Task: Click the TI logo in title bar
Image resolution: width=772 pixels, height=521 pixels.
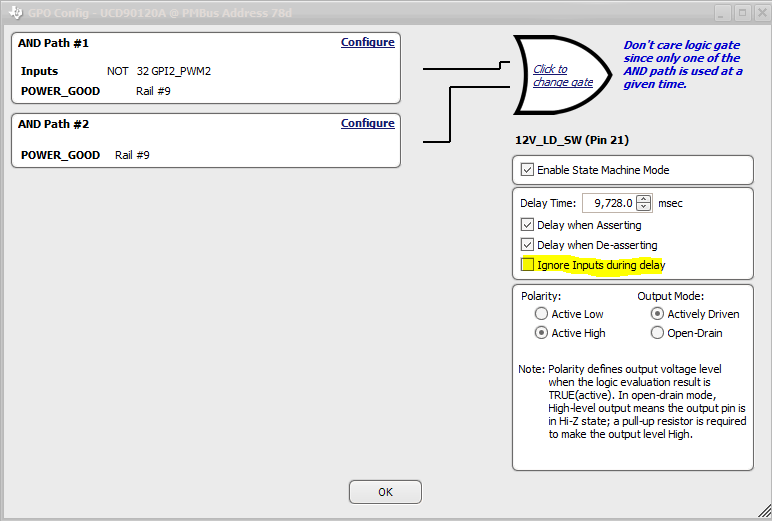Action: [16, 13]
